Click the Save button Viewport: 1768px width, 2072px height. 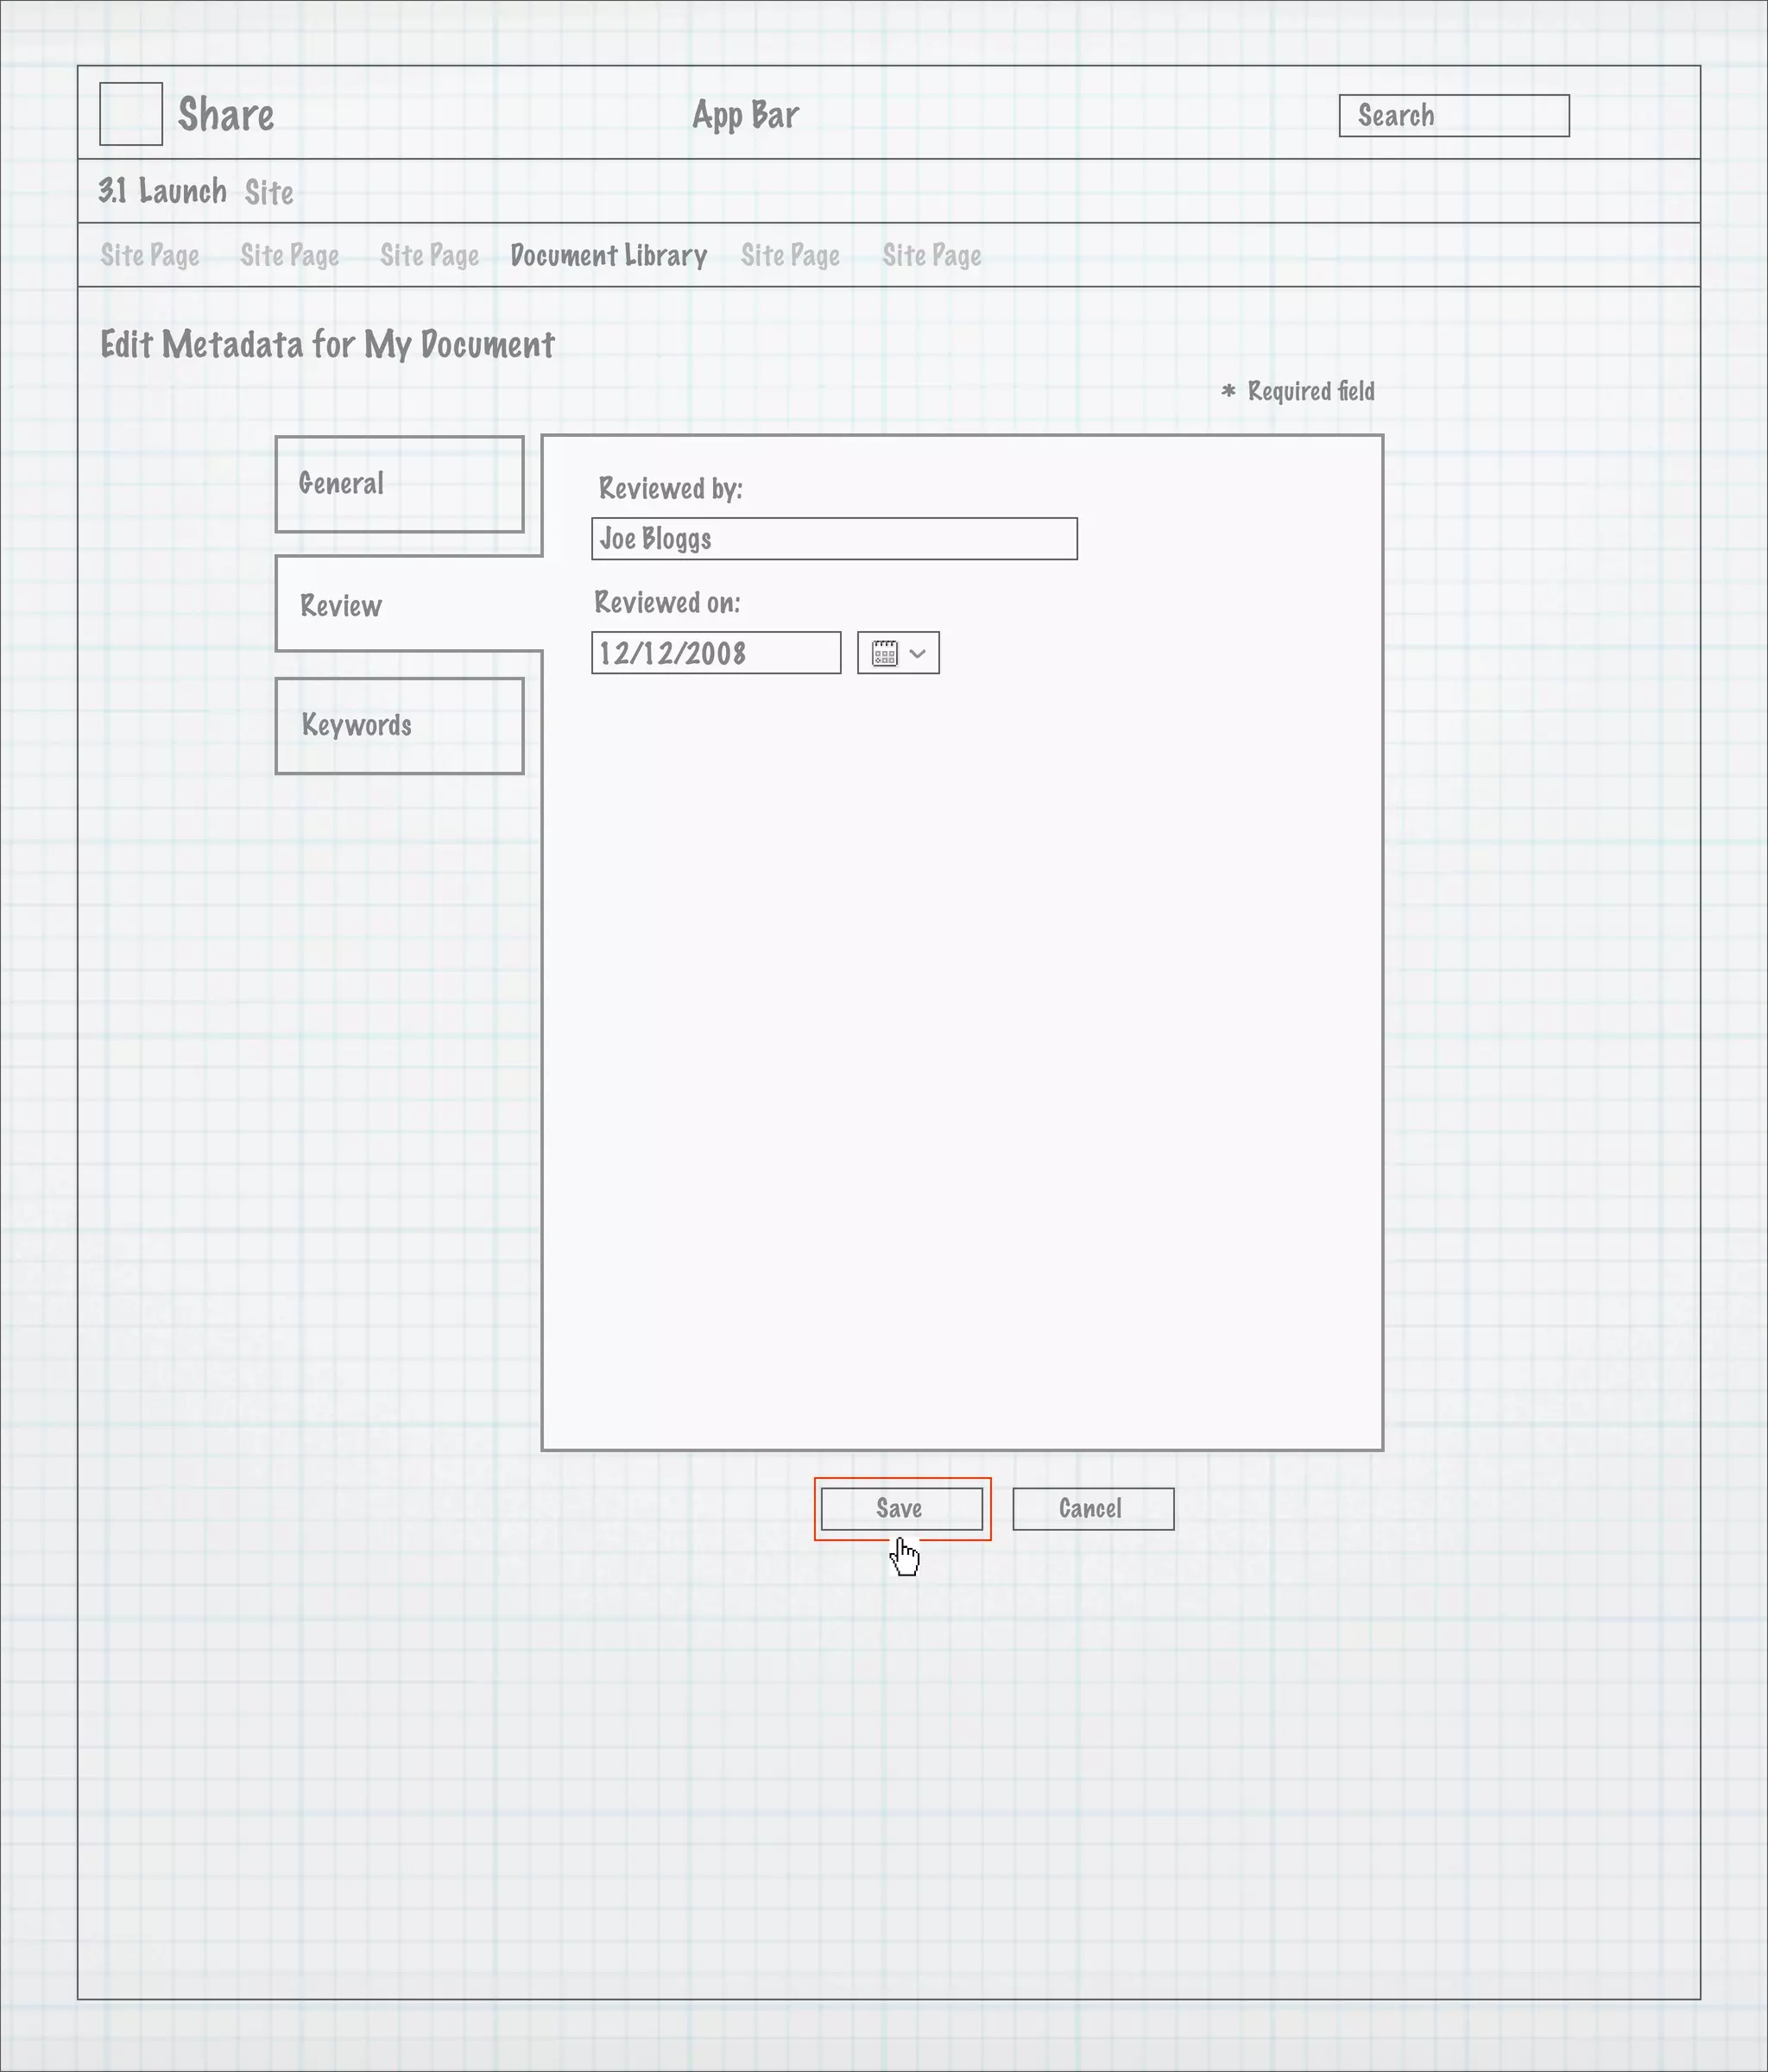901,1508
